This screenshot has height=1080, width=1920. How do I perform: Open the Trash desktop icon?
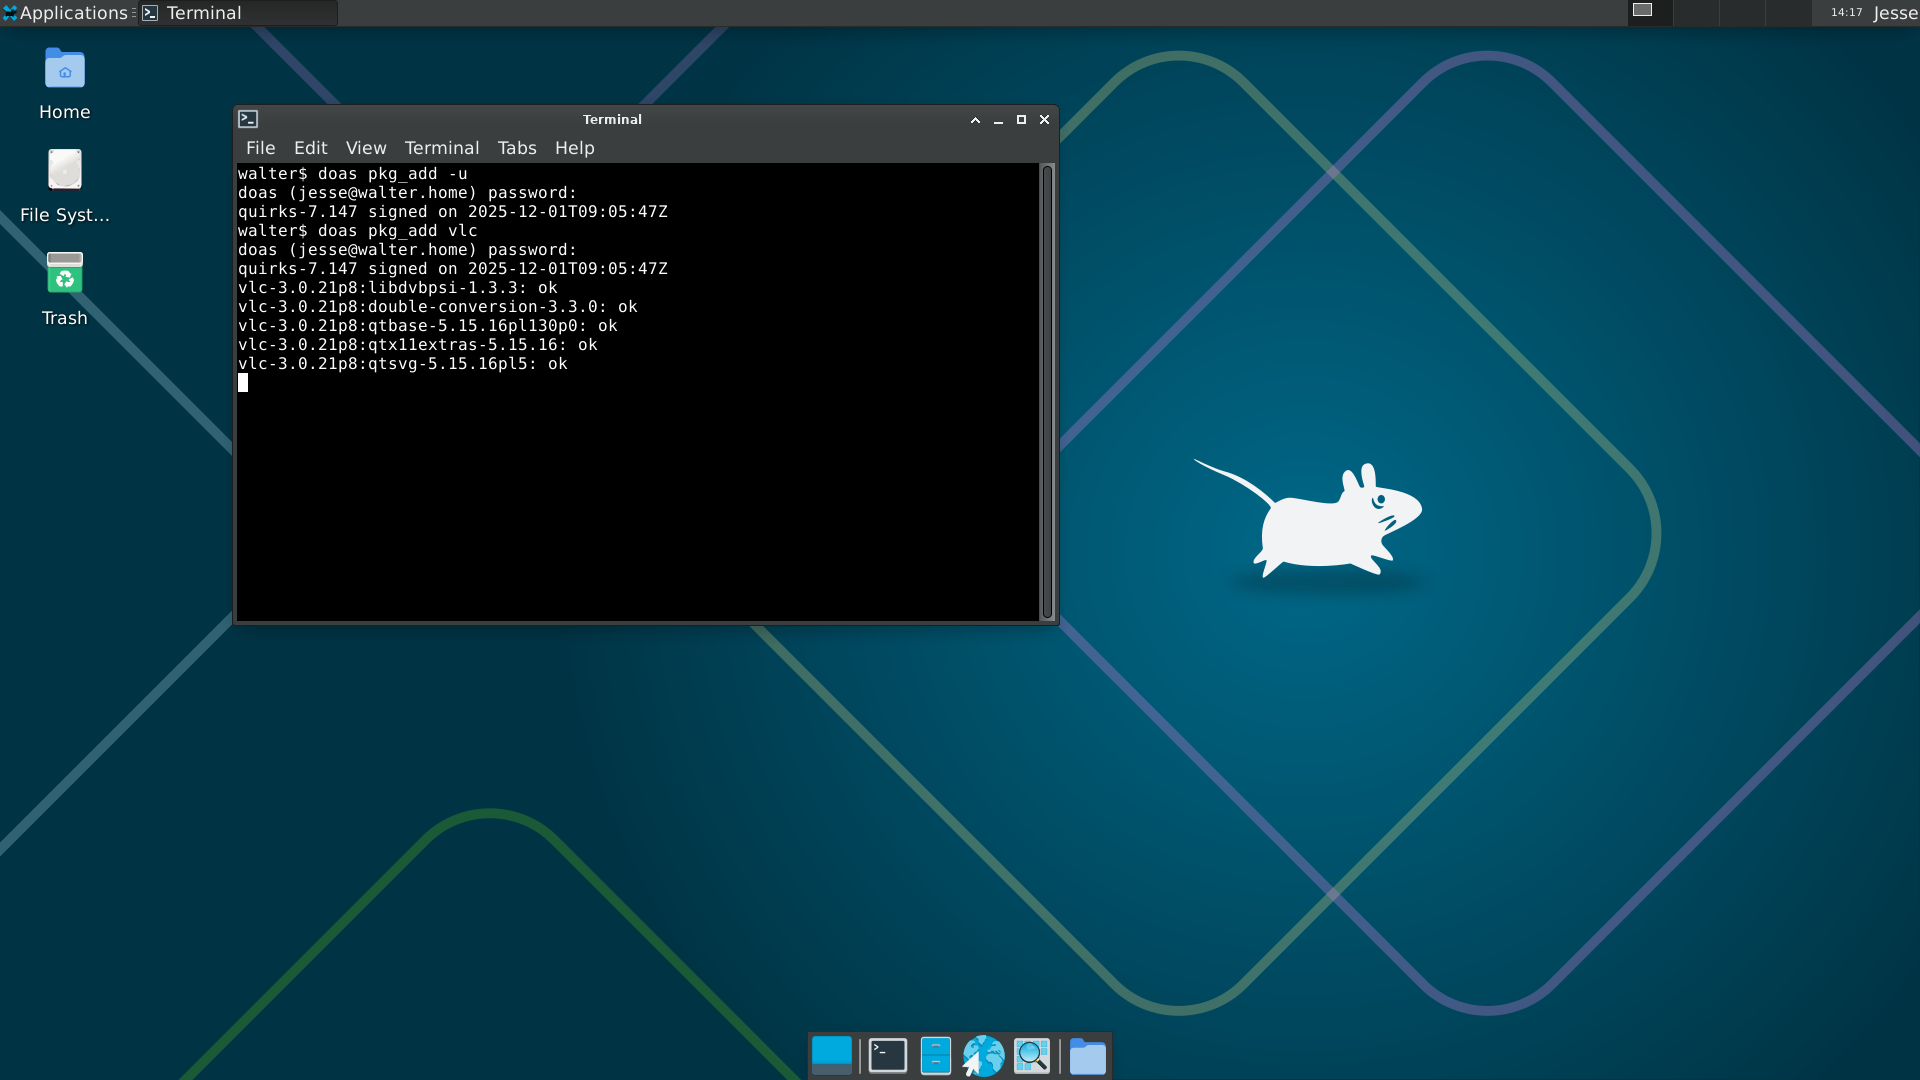coord(64,289)
